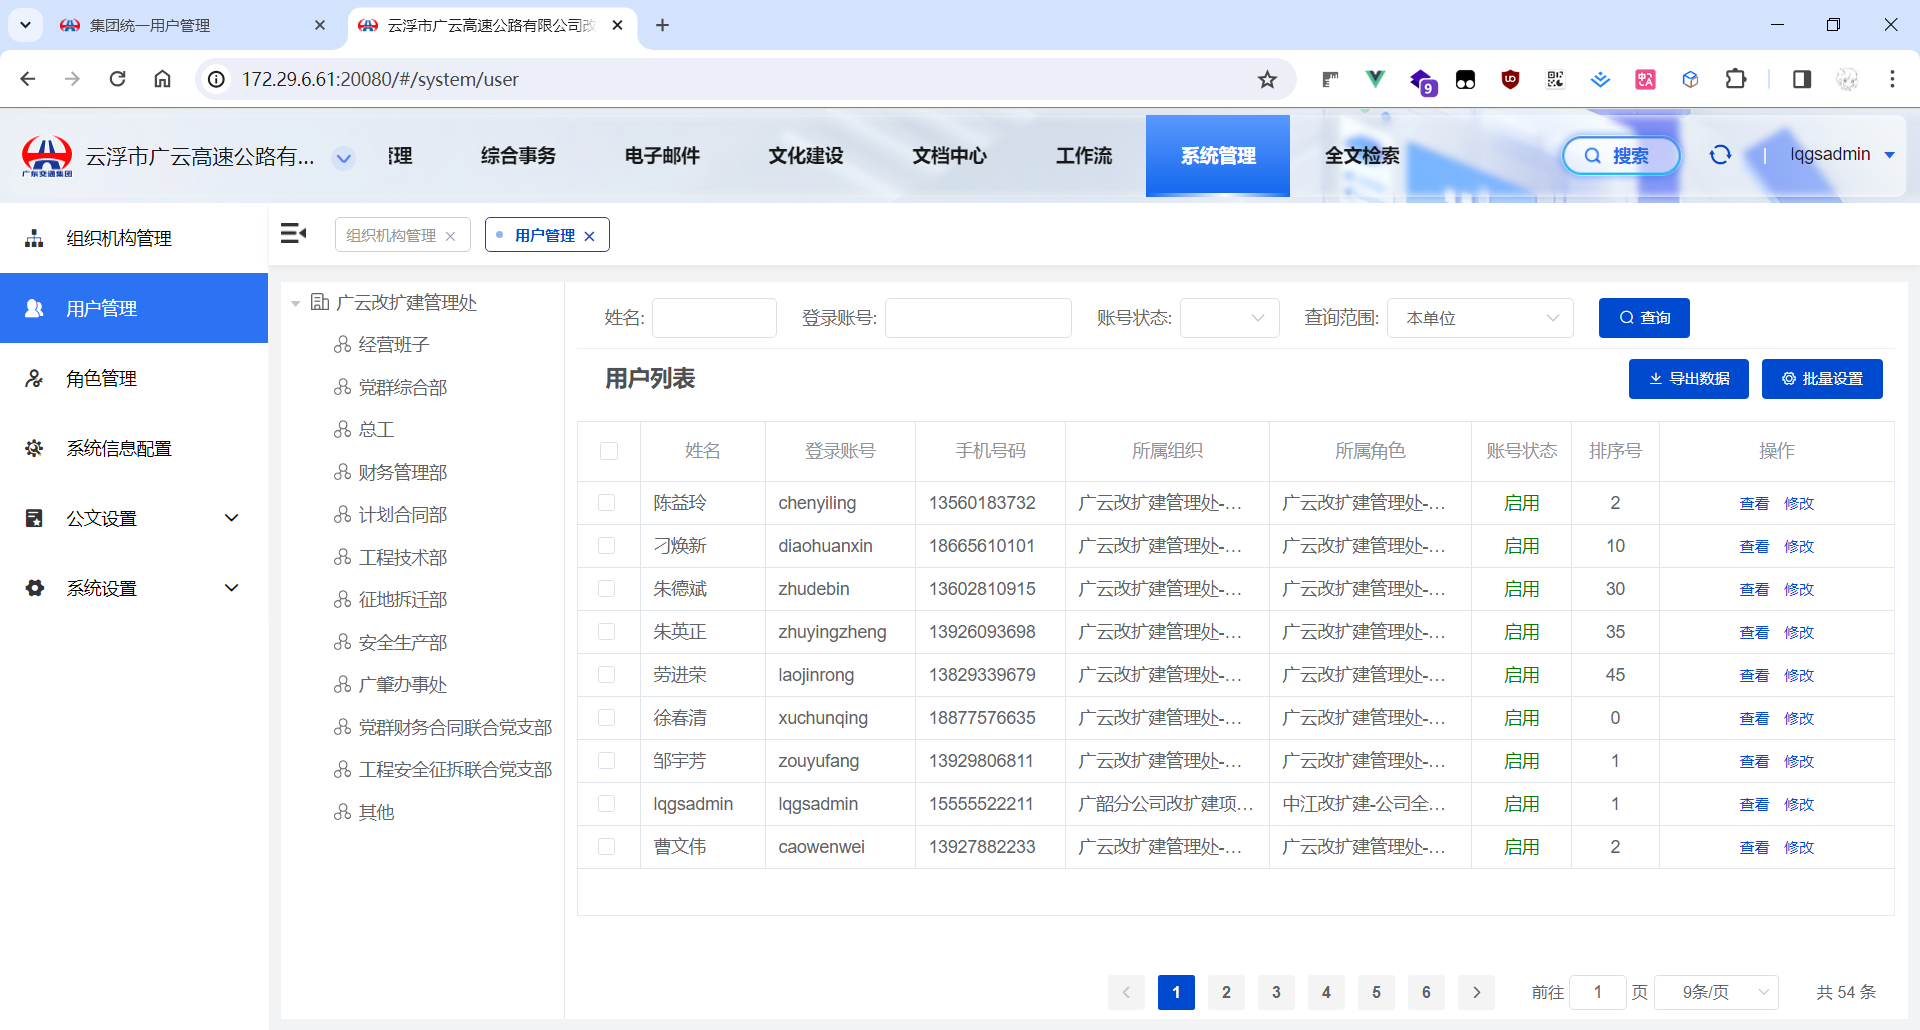
Task: Close the 用户管理 tab
Action: point(590,236)
